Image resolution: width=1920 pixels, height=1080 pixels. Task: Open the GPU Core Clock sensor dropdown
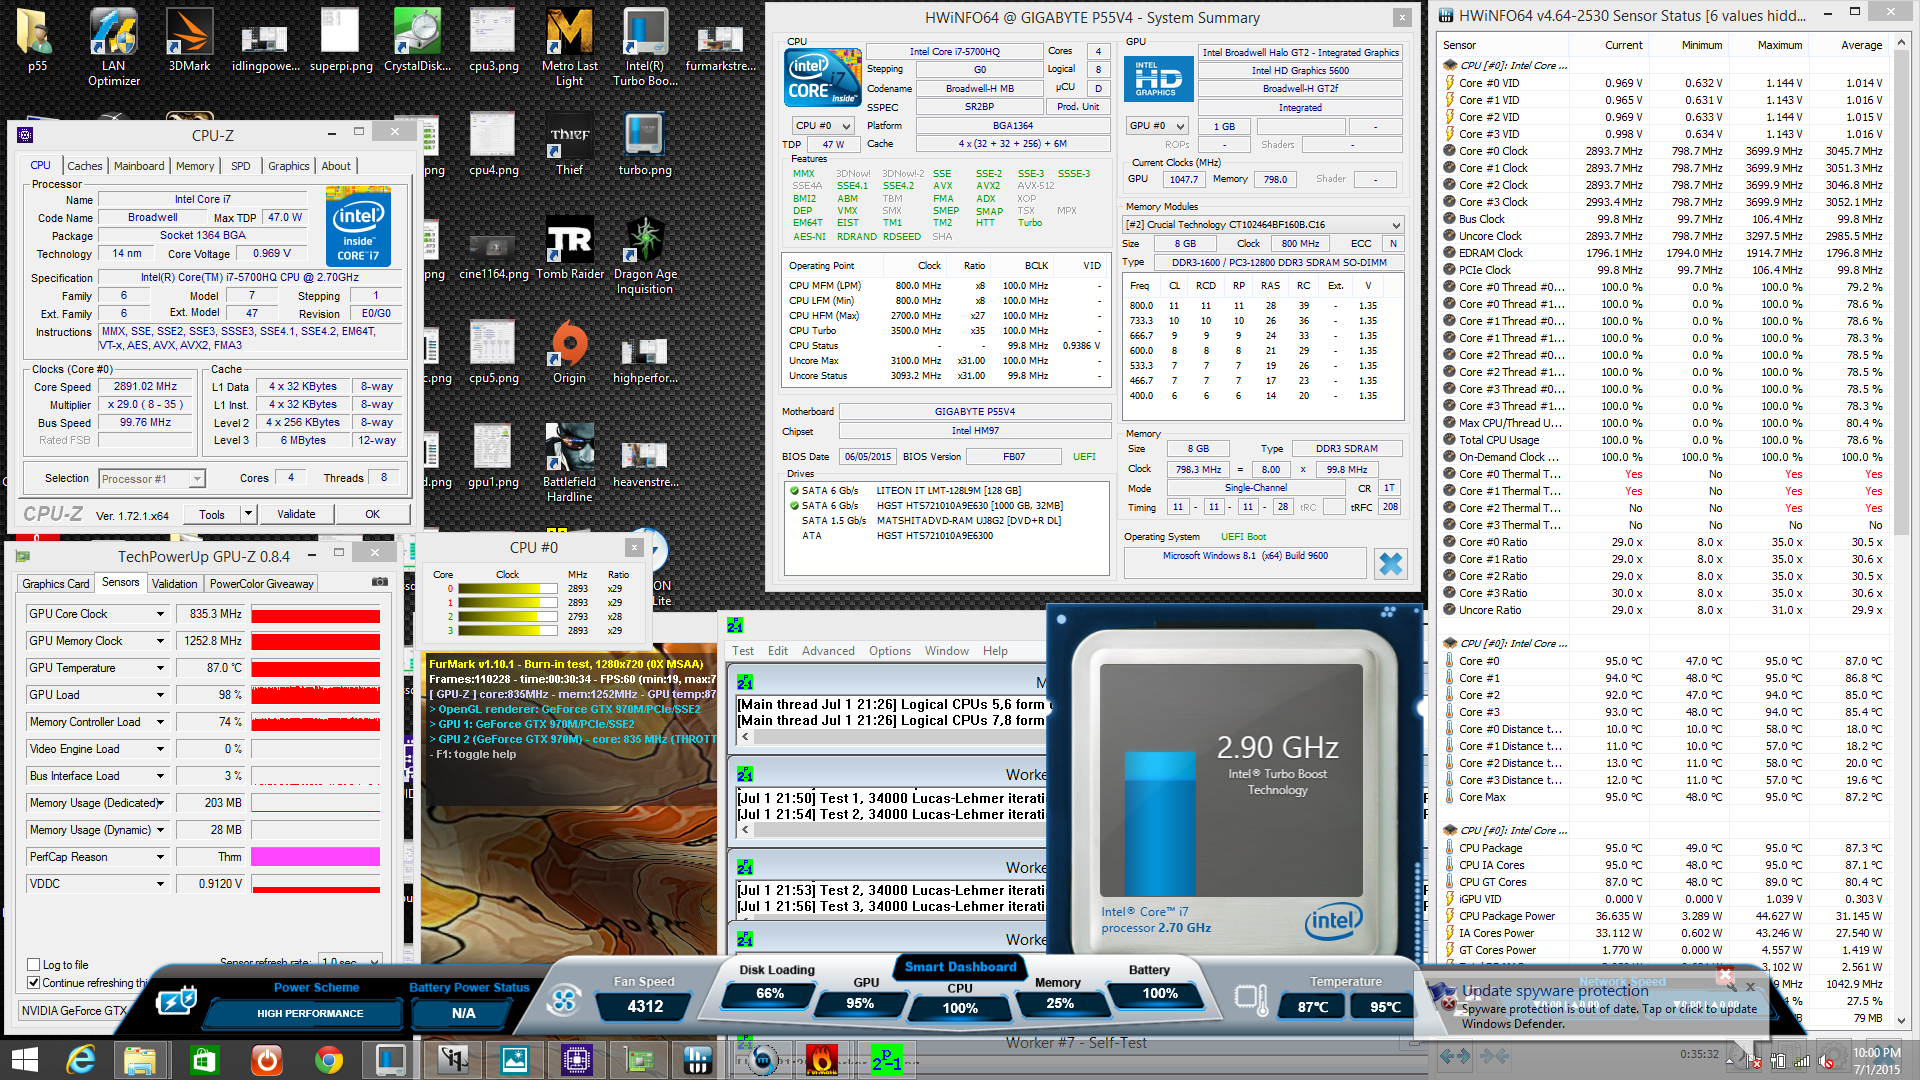[160, 614]
